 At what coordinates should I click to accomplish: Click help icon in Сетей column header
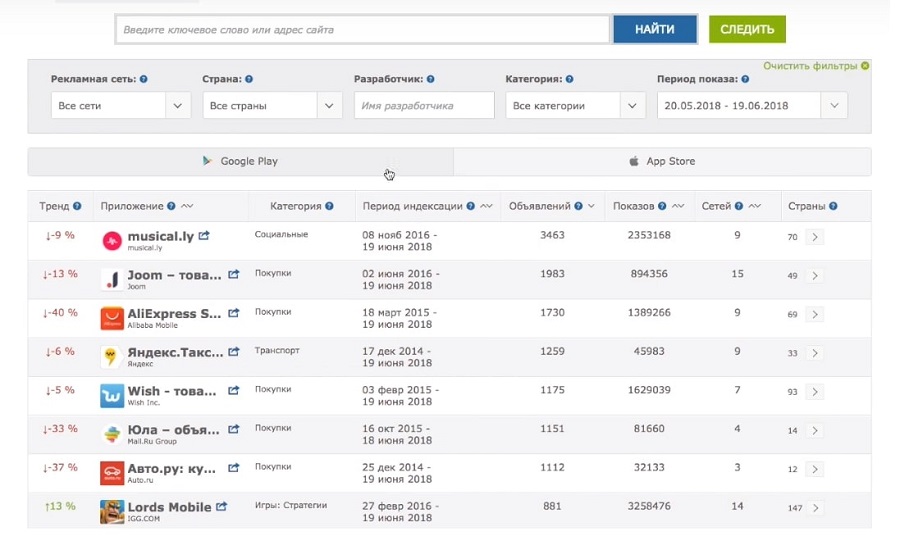pos(739,206)
